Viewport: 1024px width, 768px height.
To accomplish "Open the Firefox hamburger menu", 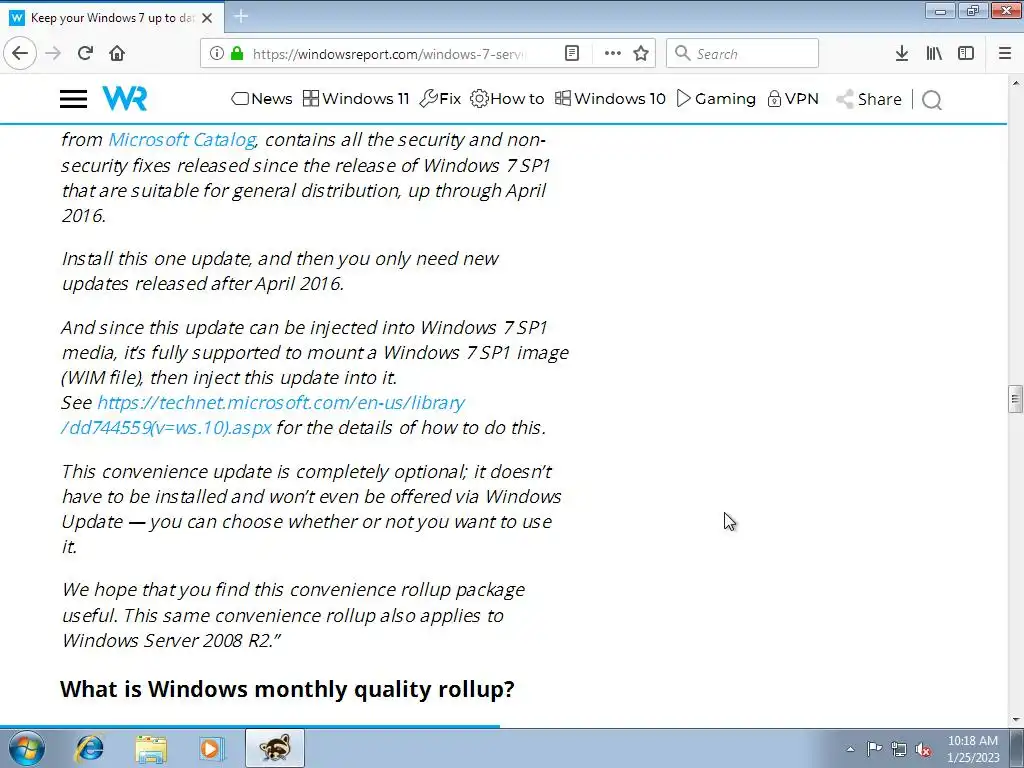I will coord(1005,53).
